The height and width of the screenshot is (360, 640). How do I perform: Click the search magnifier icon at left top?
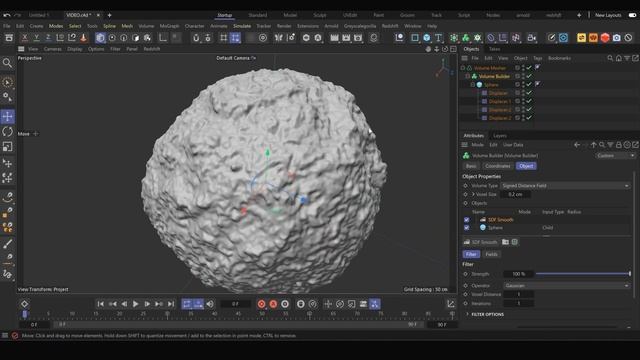coord(7,63)
